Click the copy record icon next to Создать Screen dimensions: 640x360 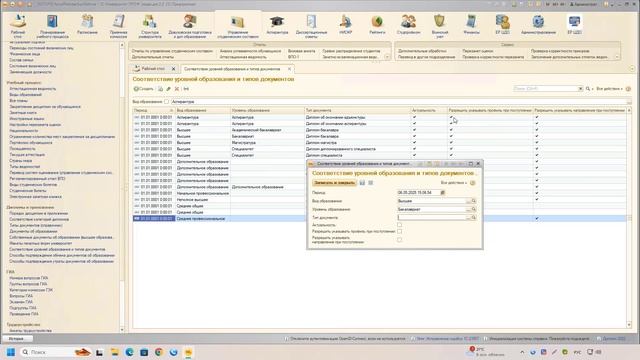click(x=160, y=89)
